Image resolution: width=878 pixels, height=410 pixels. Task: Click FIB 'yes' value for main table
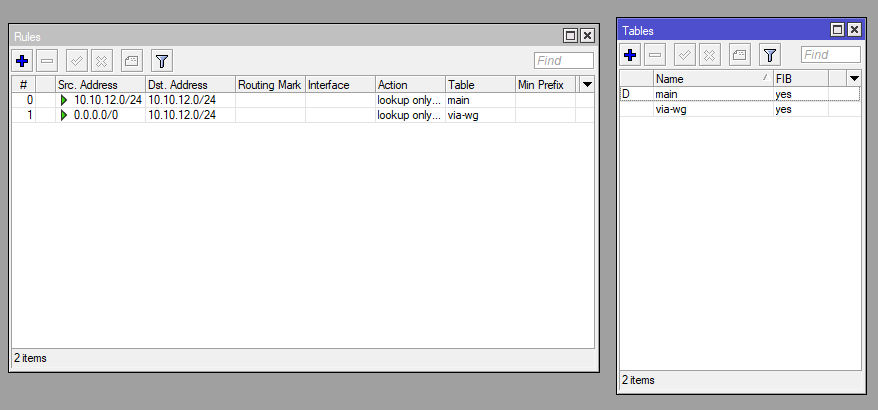(783, 94)
